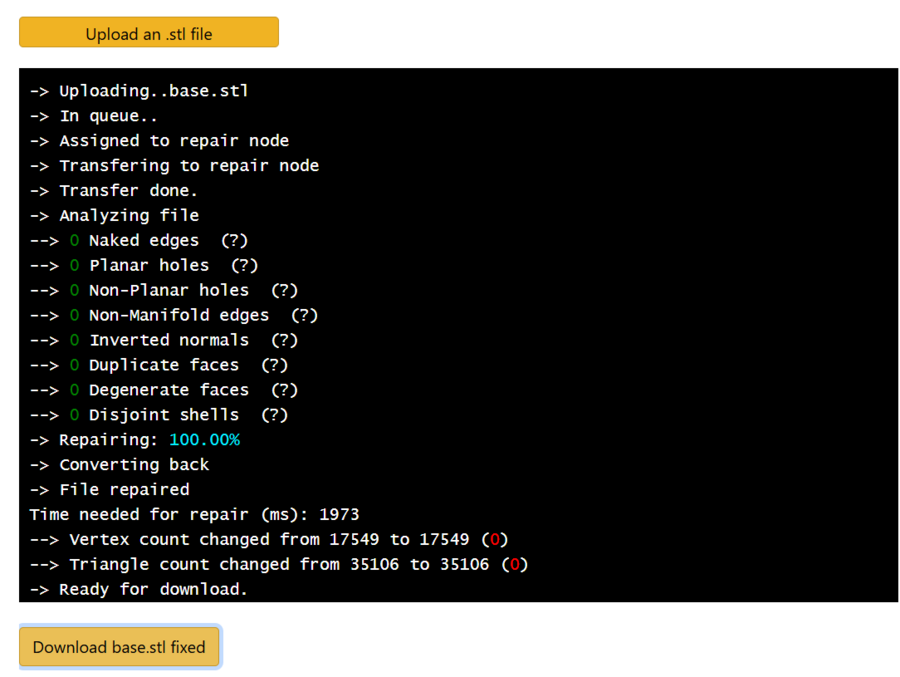Select the Transfer done. log line
900x677 pixels.
pyautogui.click(x=114, y=190)
